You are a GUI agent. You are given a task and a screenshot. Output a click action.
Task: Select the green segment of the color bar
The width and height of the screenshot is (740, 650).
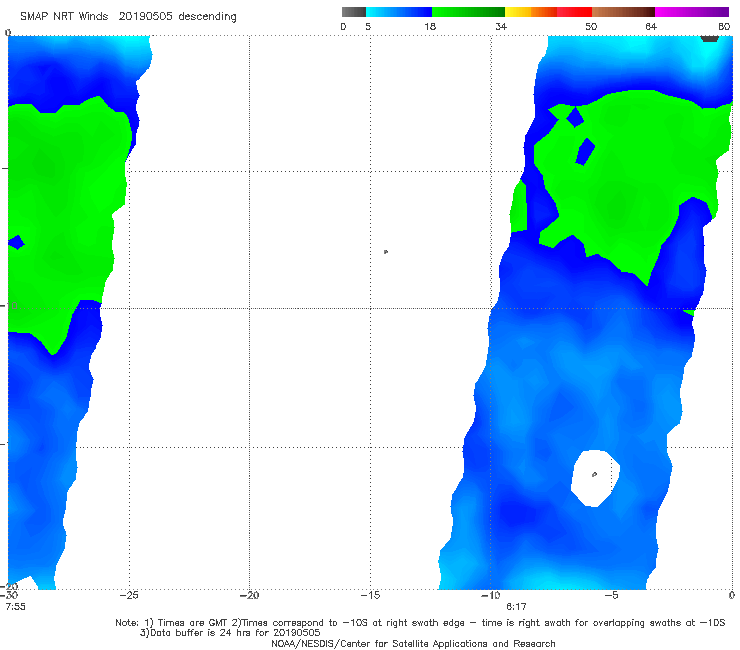click(x=468, y=12)
